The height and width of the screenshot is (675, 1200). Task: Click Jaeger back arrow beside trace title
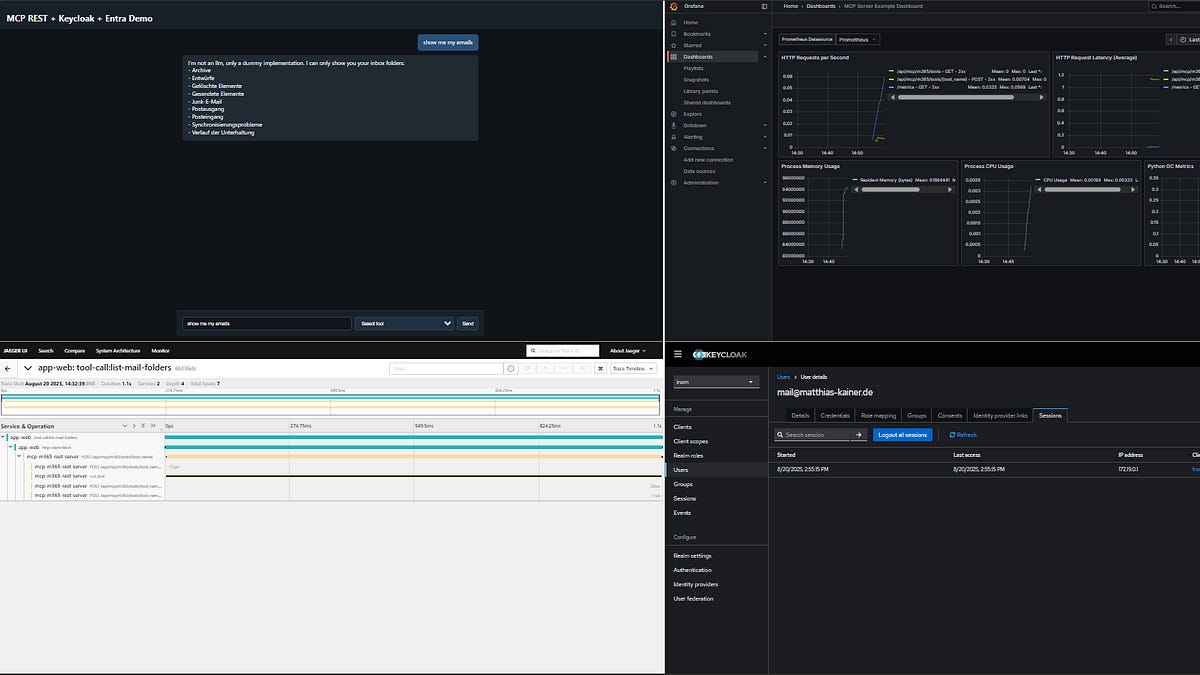[x=8, y=368]
